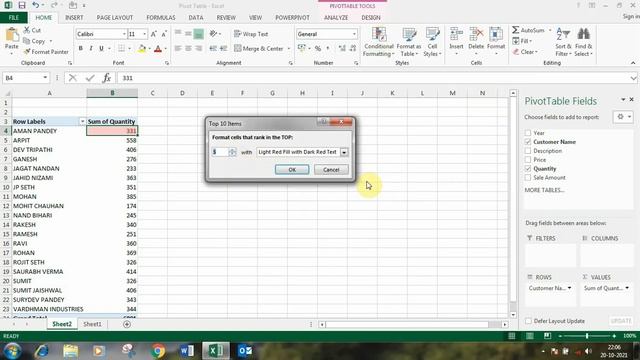The image size is (640, 360).
Task: Click the AutoSum sigma icon
Action: pos(516,30)
